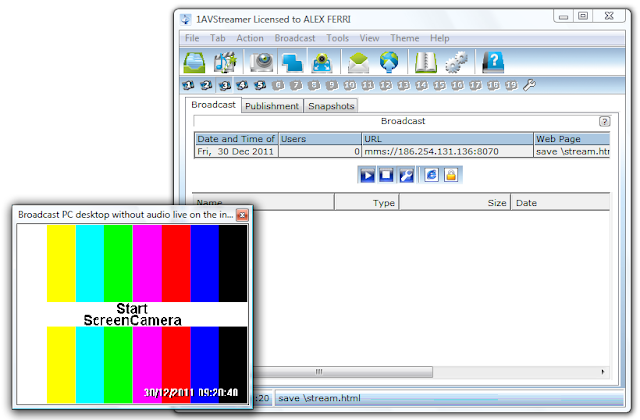Click the Web Page column header
Image resolution: width=640 pixels, height=420 pixels.
pos(572,139)
